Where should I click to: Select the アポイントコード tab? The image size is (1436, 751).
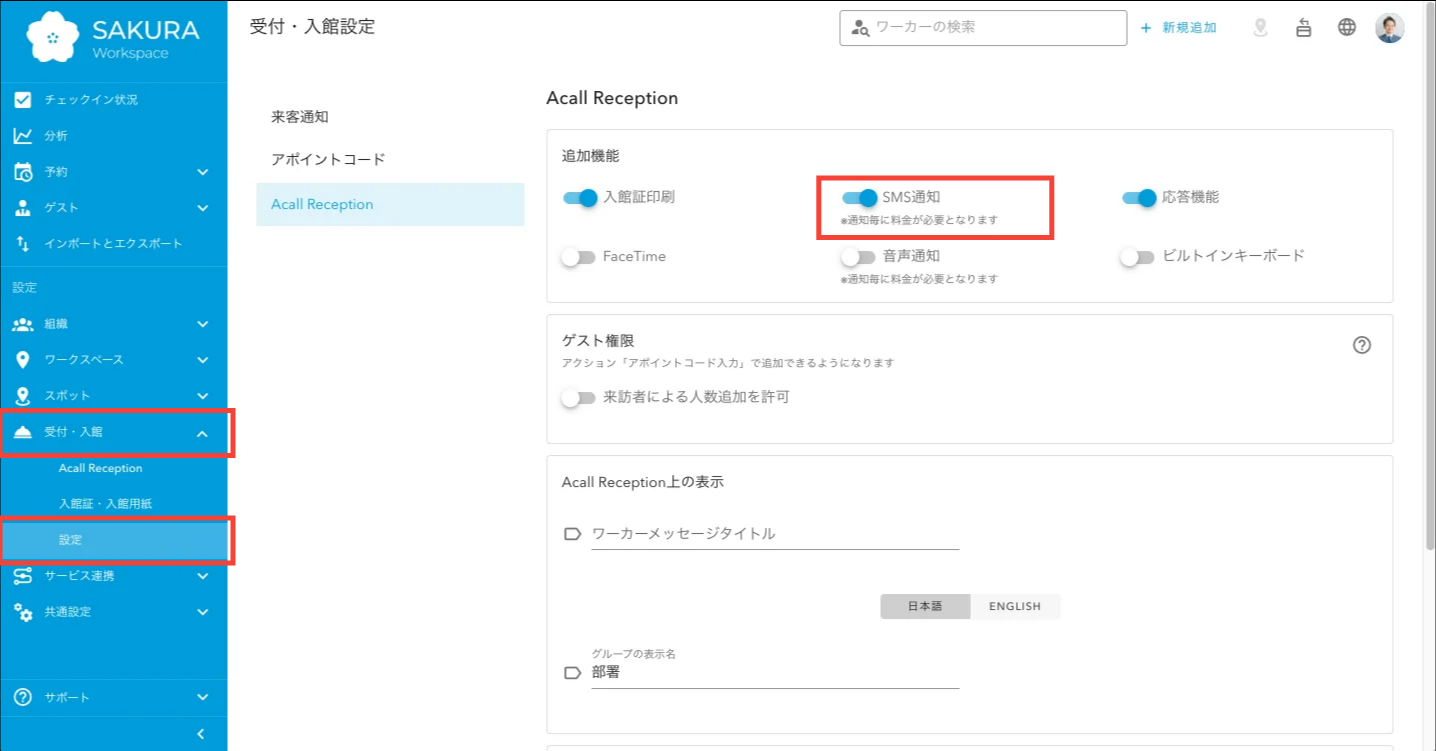(328, 160)
